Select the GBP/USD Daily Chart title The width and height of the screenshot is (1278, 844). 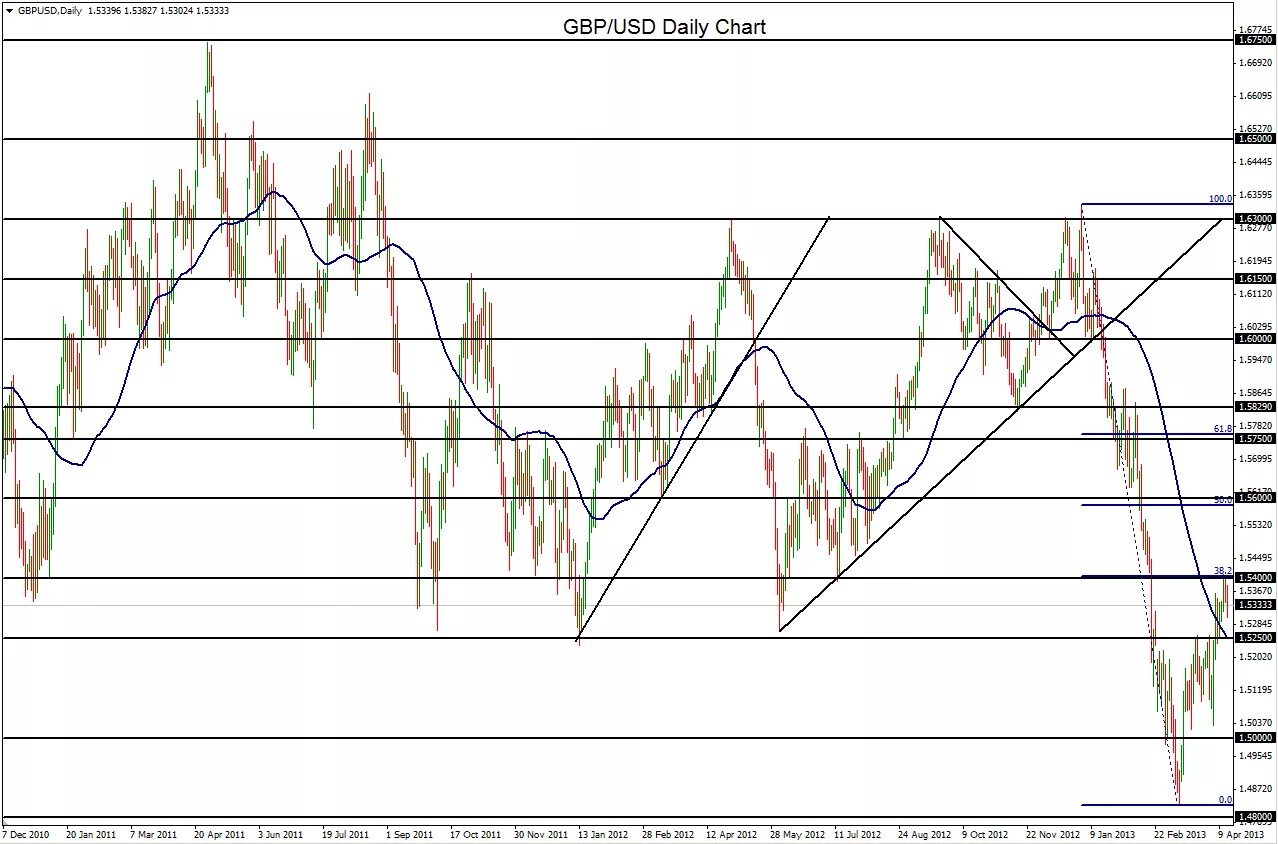click(x=664, y=27)
